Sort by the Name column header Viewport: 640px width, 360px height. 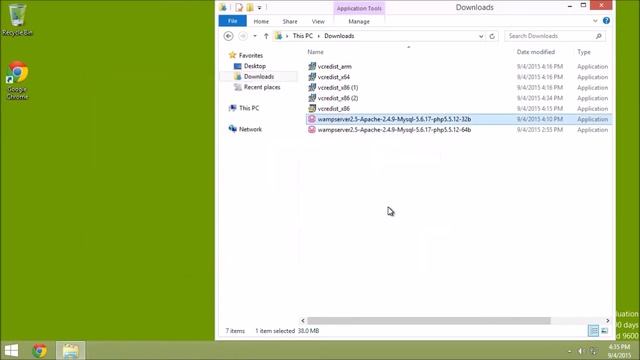tap(316, 52)
